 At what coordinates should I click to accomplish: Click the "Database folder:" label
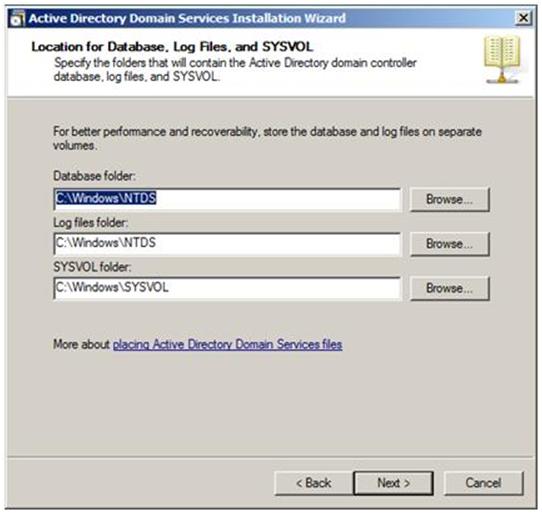(94, 176)
